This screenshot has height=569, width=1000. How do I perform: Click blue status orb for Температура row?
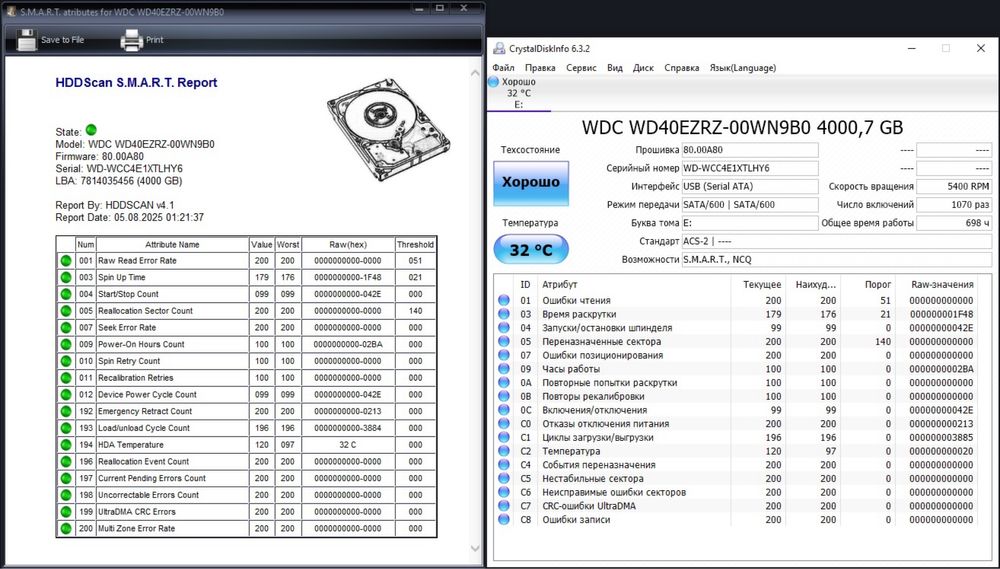click(504, 451)
